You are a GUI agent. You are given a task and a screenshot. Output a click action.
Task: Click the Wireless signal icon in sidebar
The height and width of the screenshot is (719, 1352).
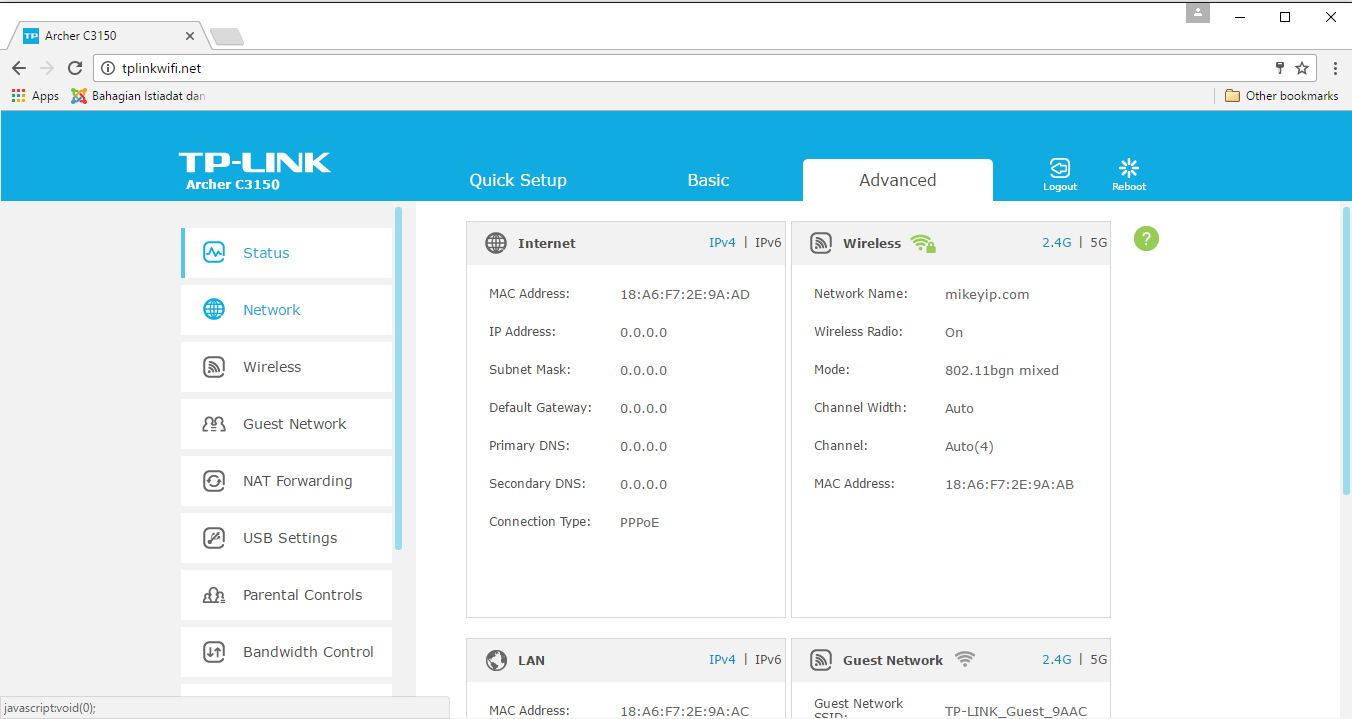pyautogui.click(x=214, y=367)
